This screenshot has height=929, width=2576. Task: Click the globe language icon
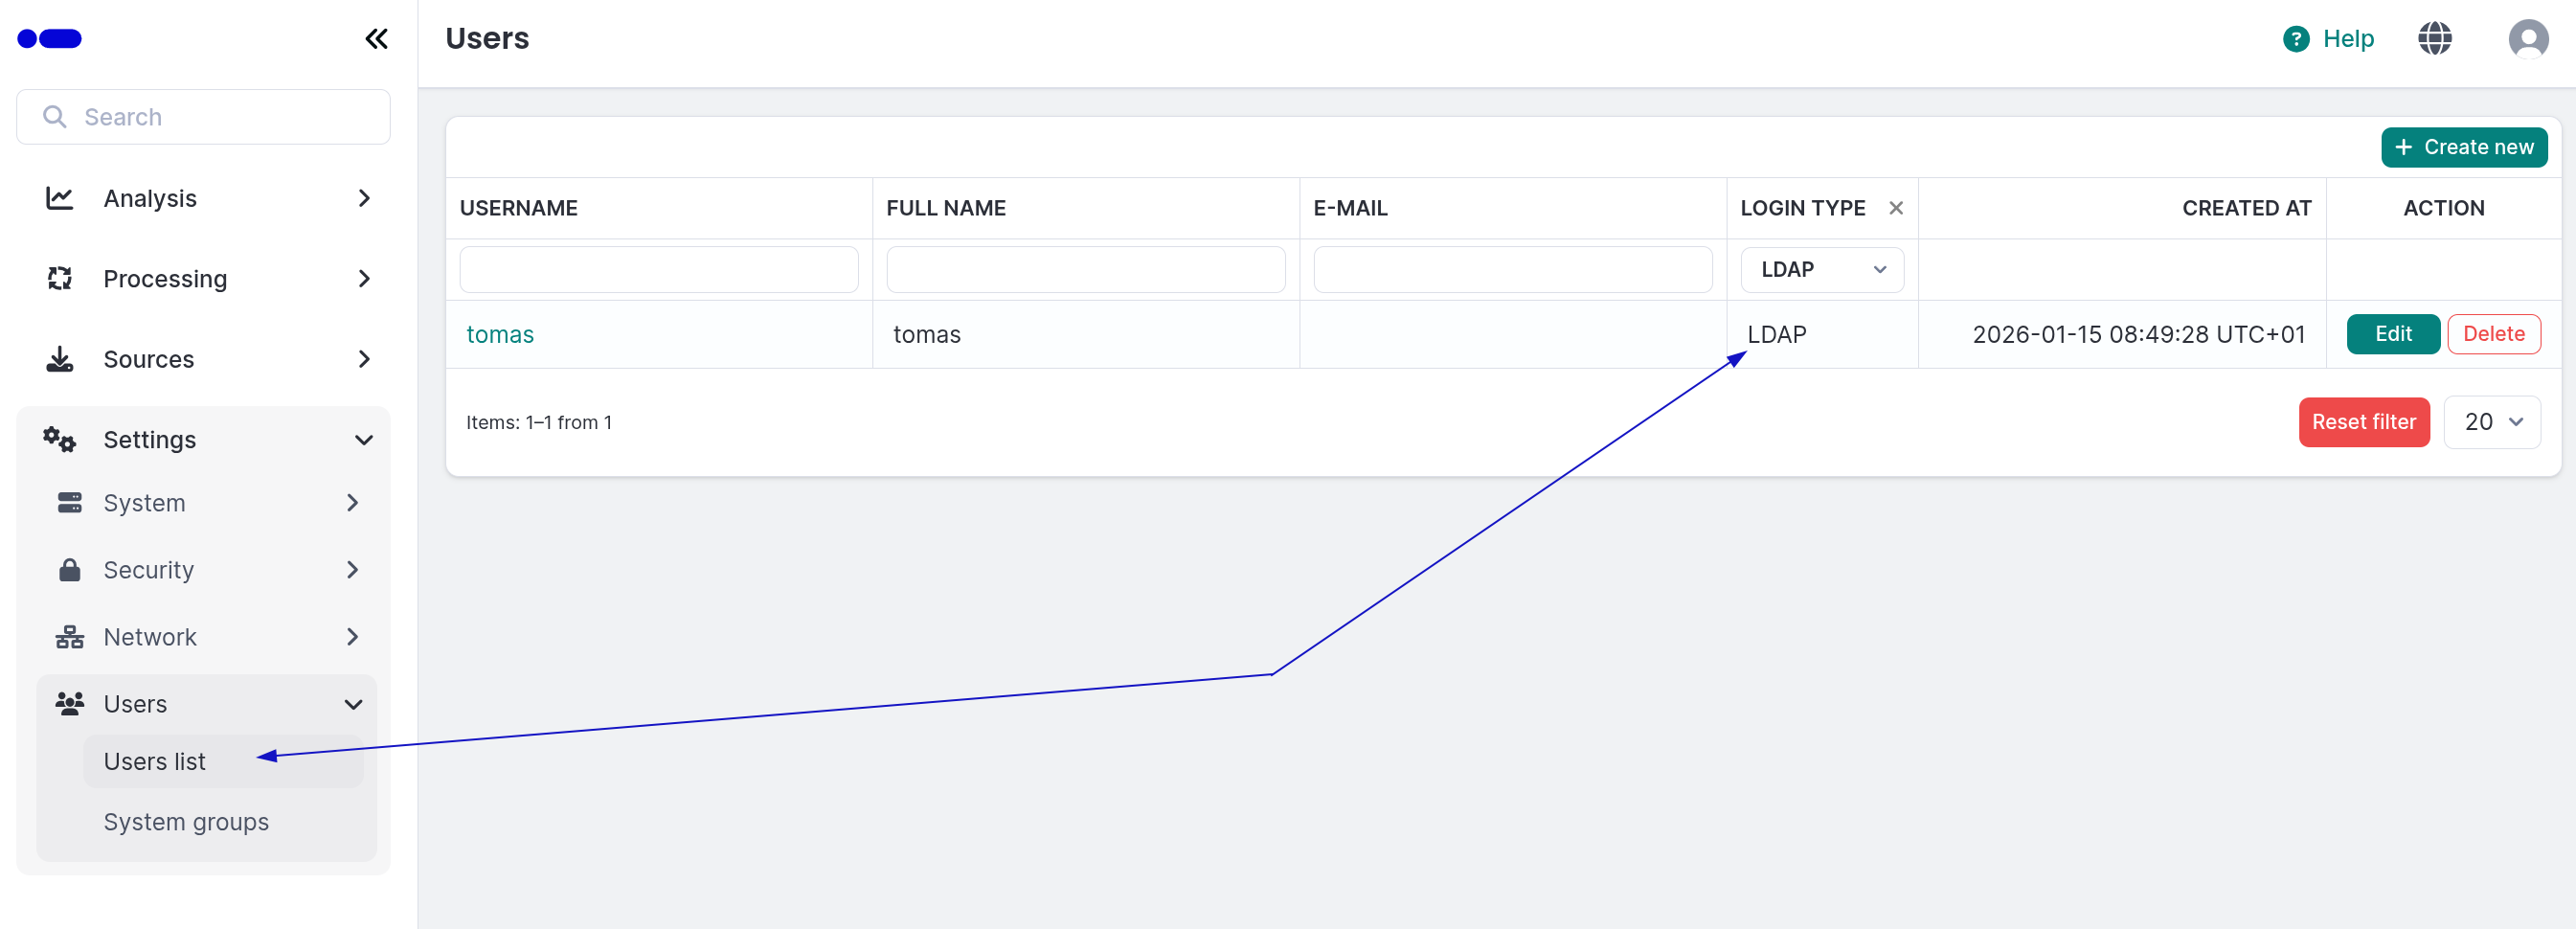[2434, 39]
